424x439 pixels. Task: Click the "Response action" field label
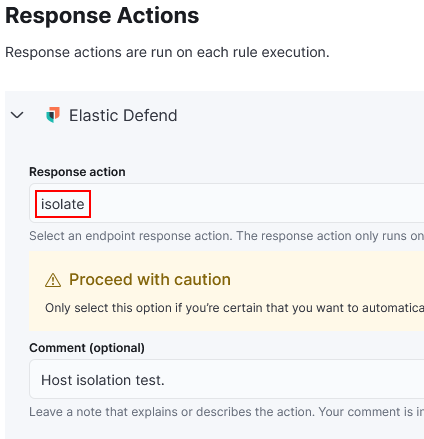[x=77, y=172]
